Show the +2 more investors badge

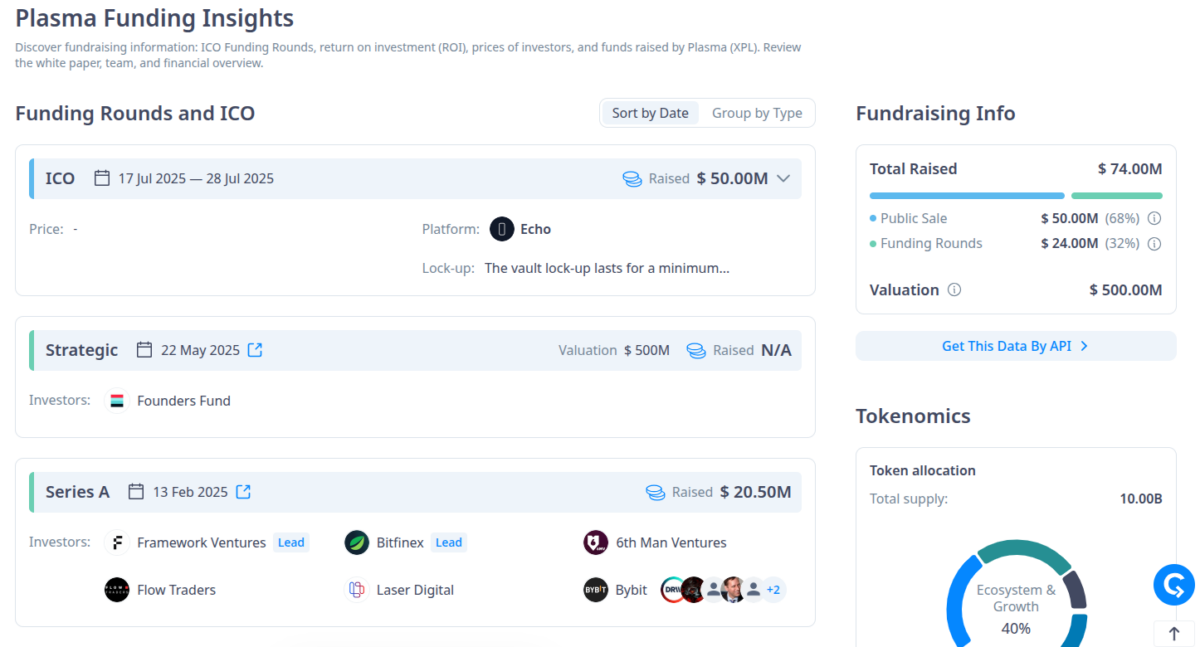point(773,590)
